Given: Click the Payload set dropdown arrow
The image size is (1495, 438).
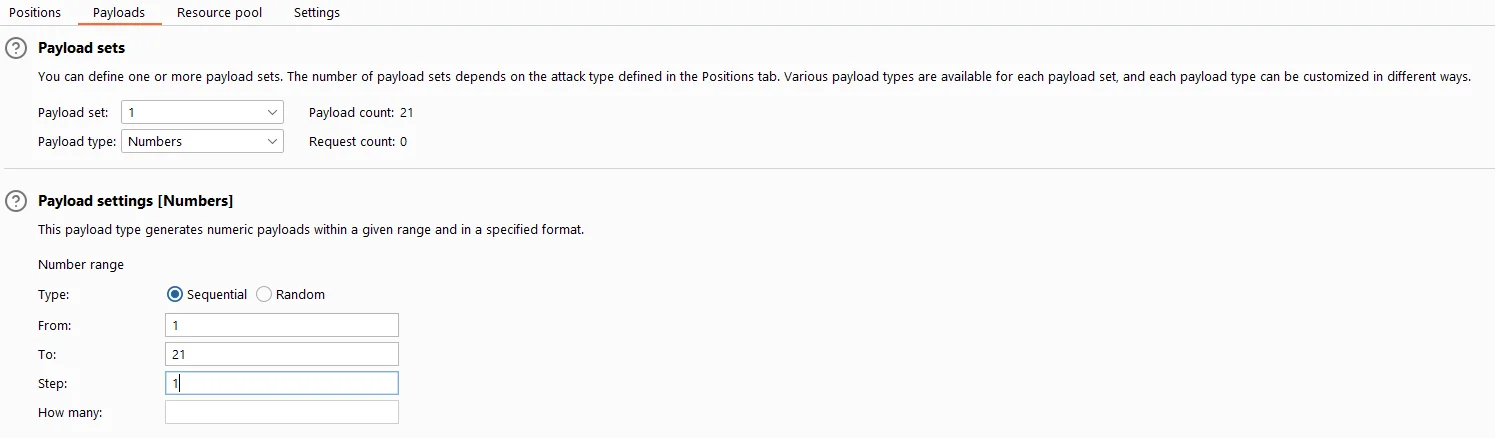Looking at the screenshot, I should (272, 112).
